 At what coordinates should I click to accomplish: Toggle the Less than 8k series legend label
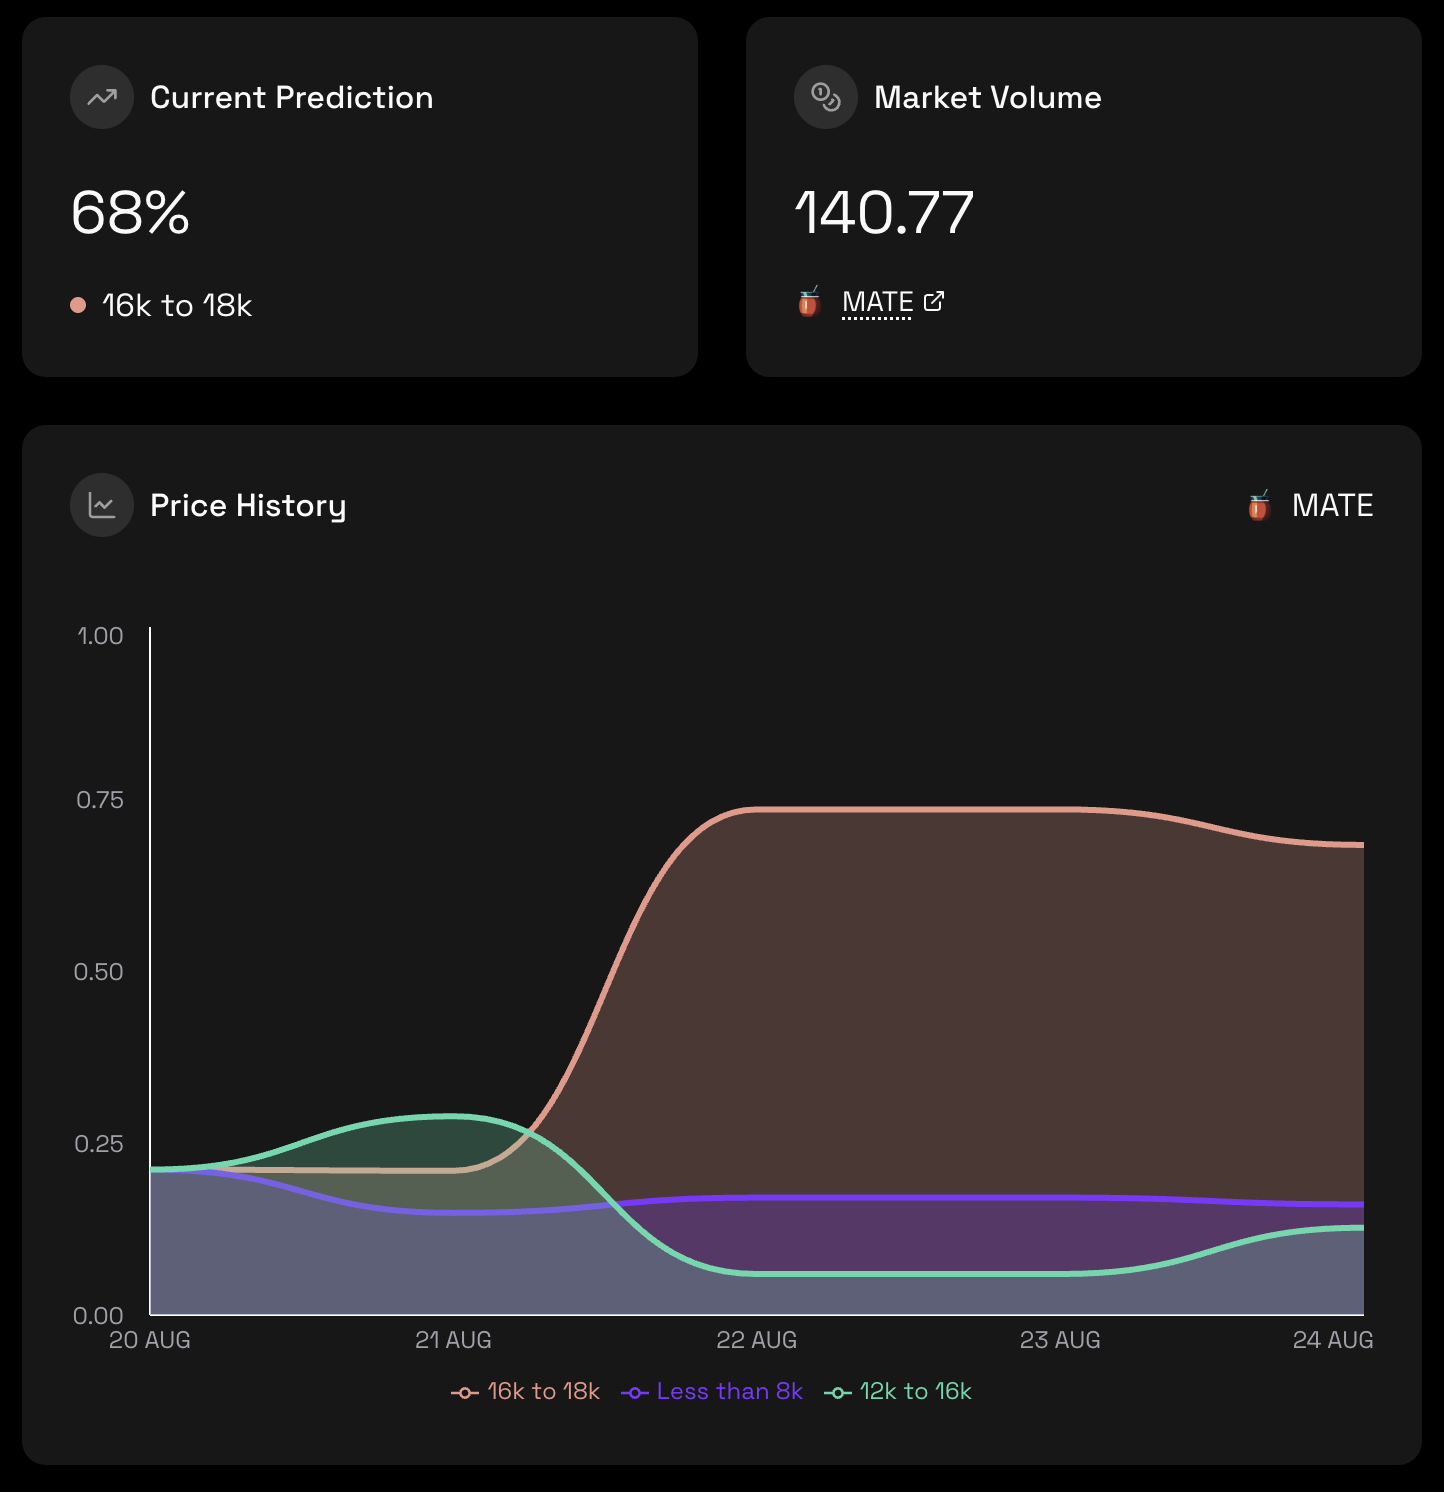tap(729, 1391)
